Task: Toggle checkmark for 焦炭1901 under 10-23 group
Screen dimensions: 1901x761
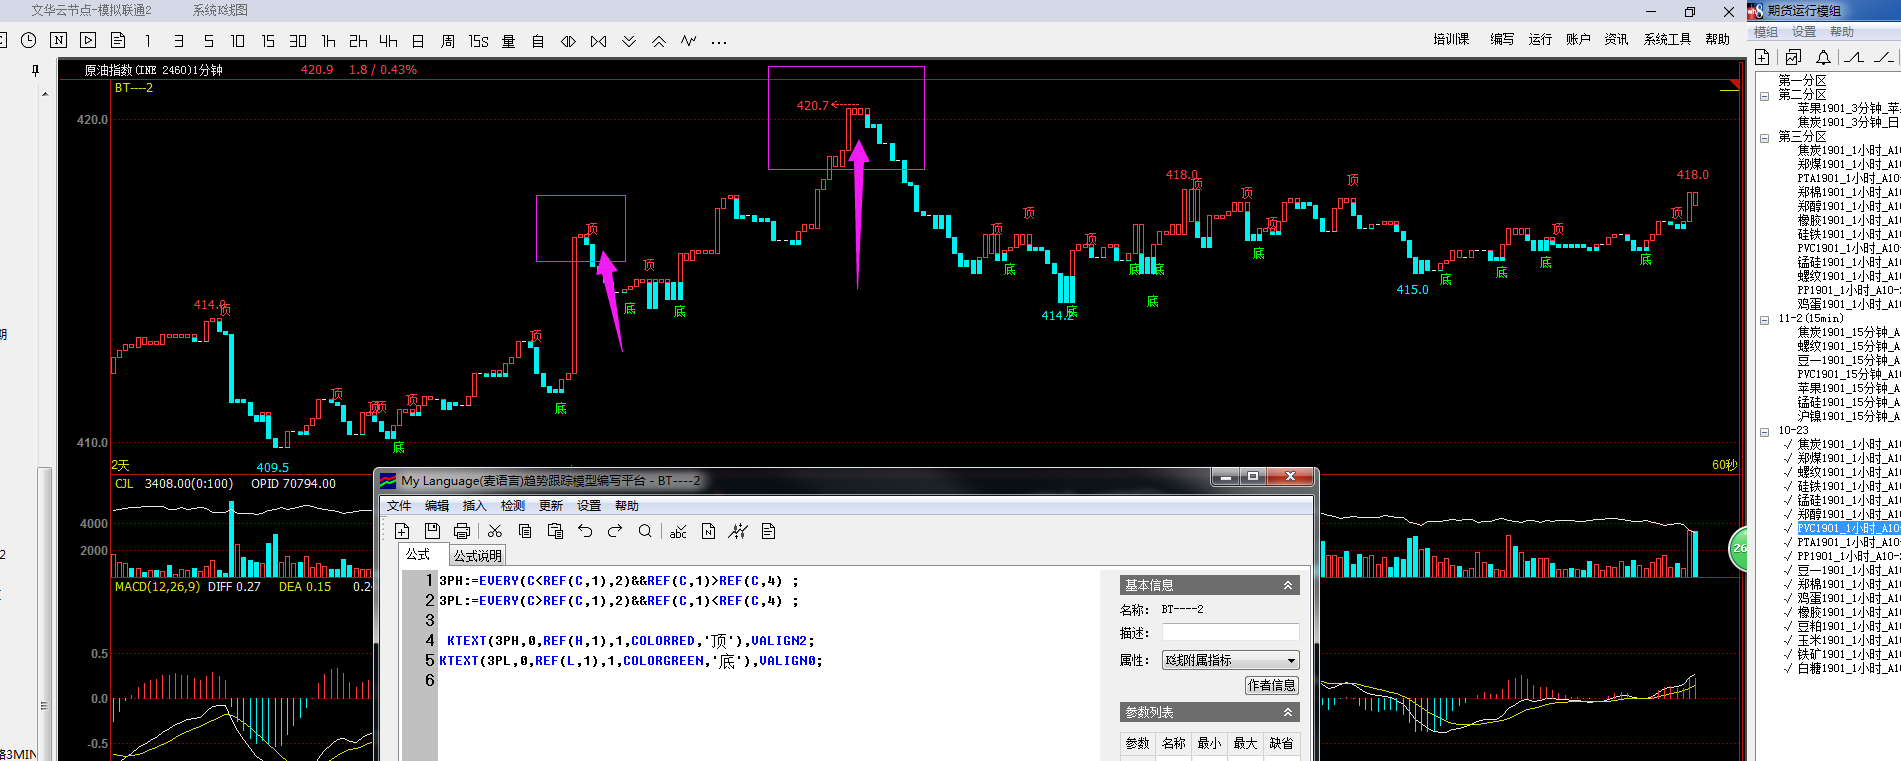Action: pyautogui.click(x=1788, y=444)
